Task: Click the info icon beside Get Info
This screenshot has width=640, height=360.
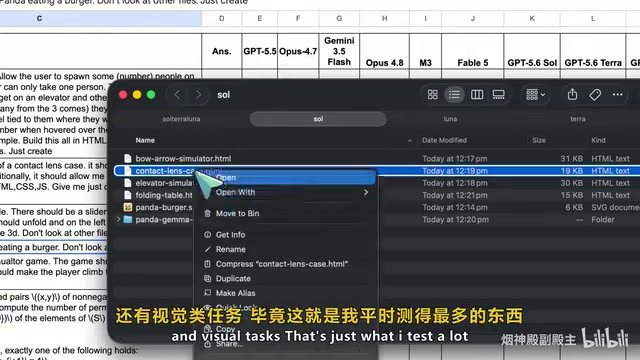Action: [x=207, y=235]
